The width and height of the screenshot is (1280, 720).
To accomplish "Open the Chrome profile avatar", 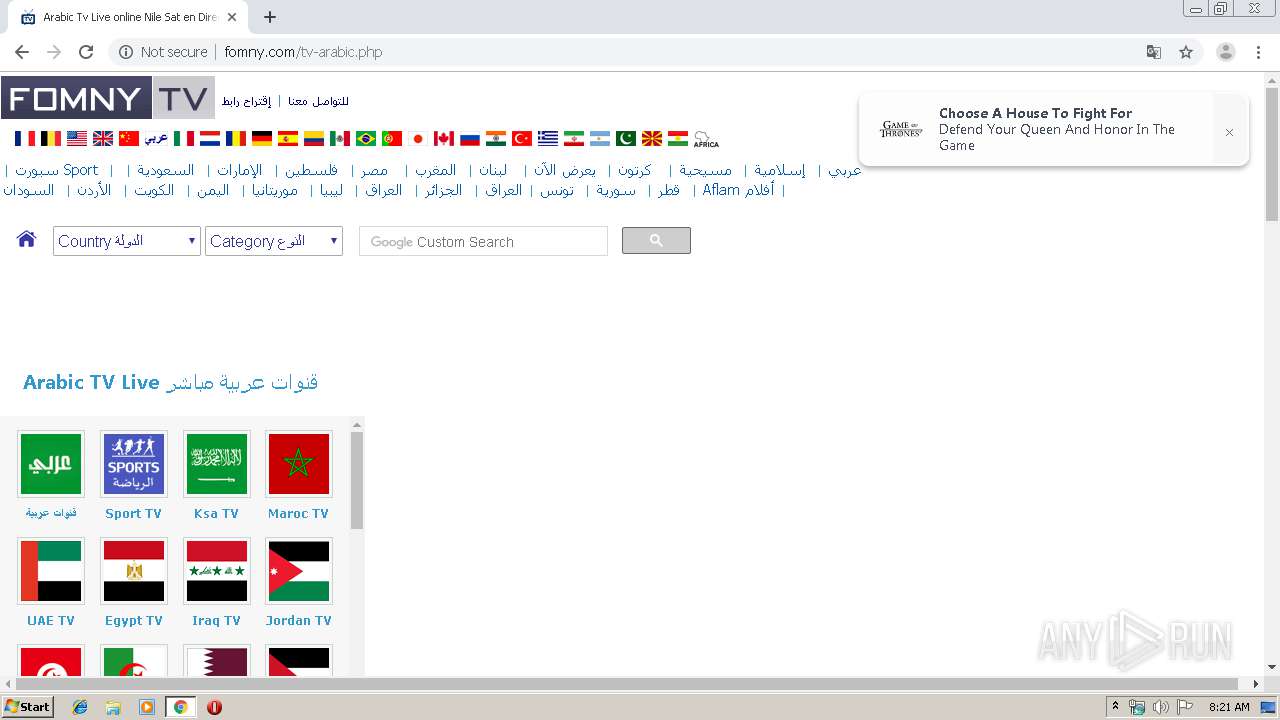I will click(x=1226, y=52).
